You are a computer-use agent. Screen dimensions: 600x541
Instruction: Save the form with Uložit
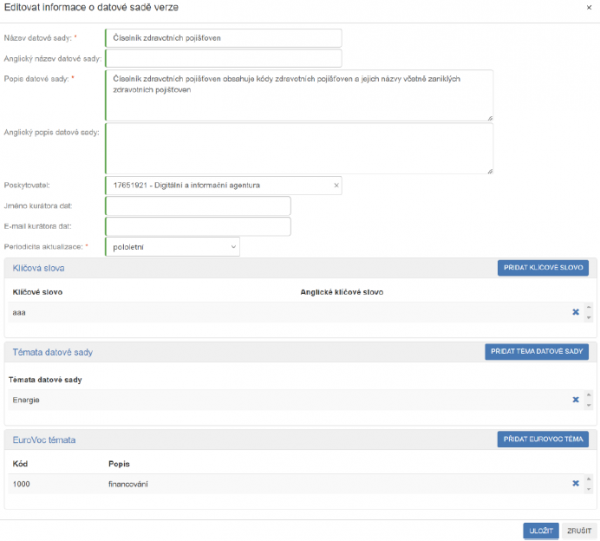point(540,531)
